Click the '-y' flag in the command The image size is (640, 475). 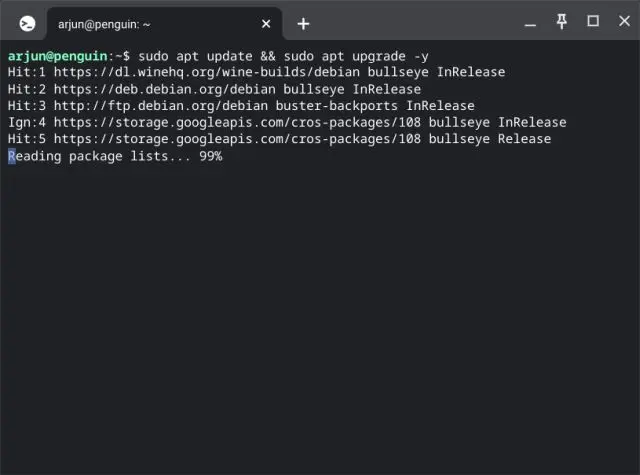click(421, 55)
